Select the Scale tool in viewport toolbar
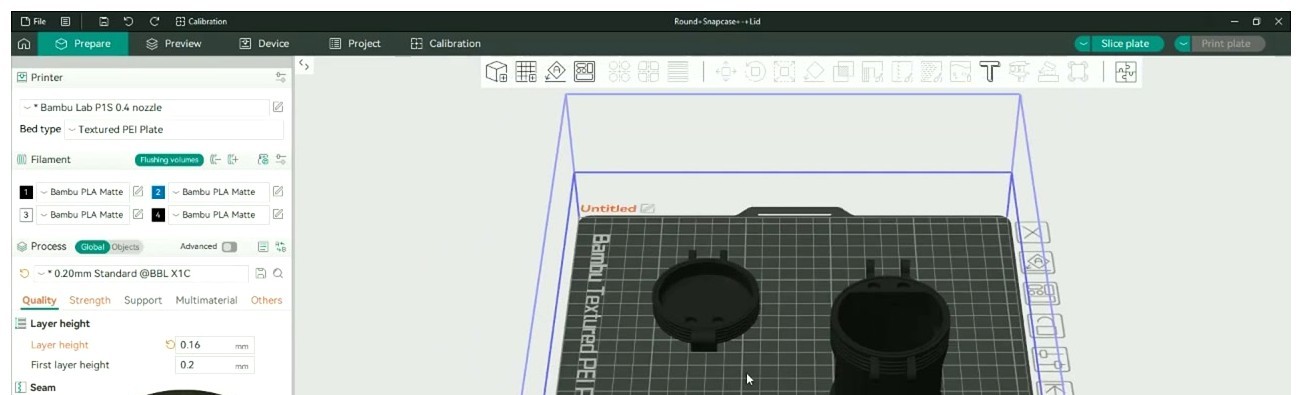The image size is (1302, 395). pos(785,71)
